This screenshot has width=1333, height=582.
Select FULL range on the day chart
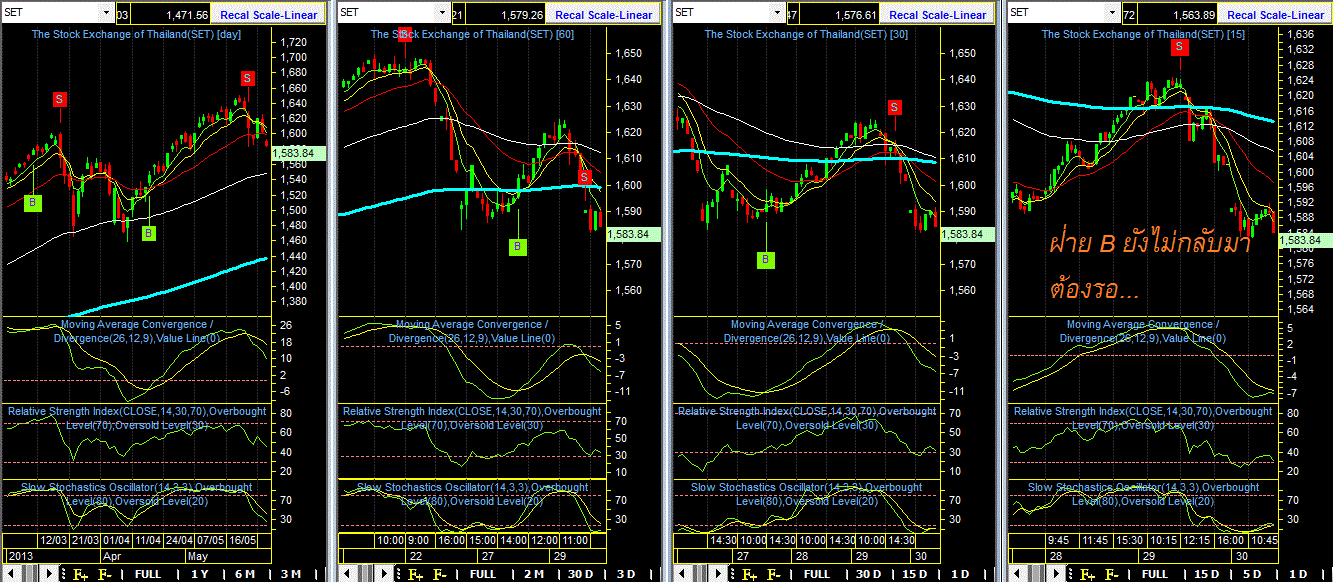coord(148,574)
